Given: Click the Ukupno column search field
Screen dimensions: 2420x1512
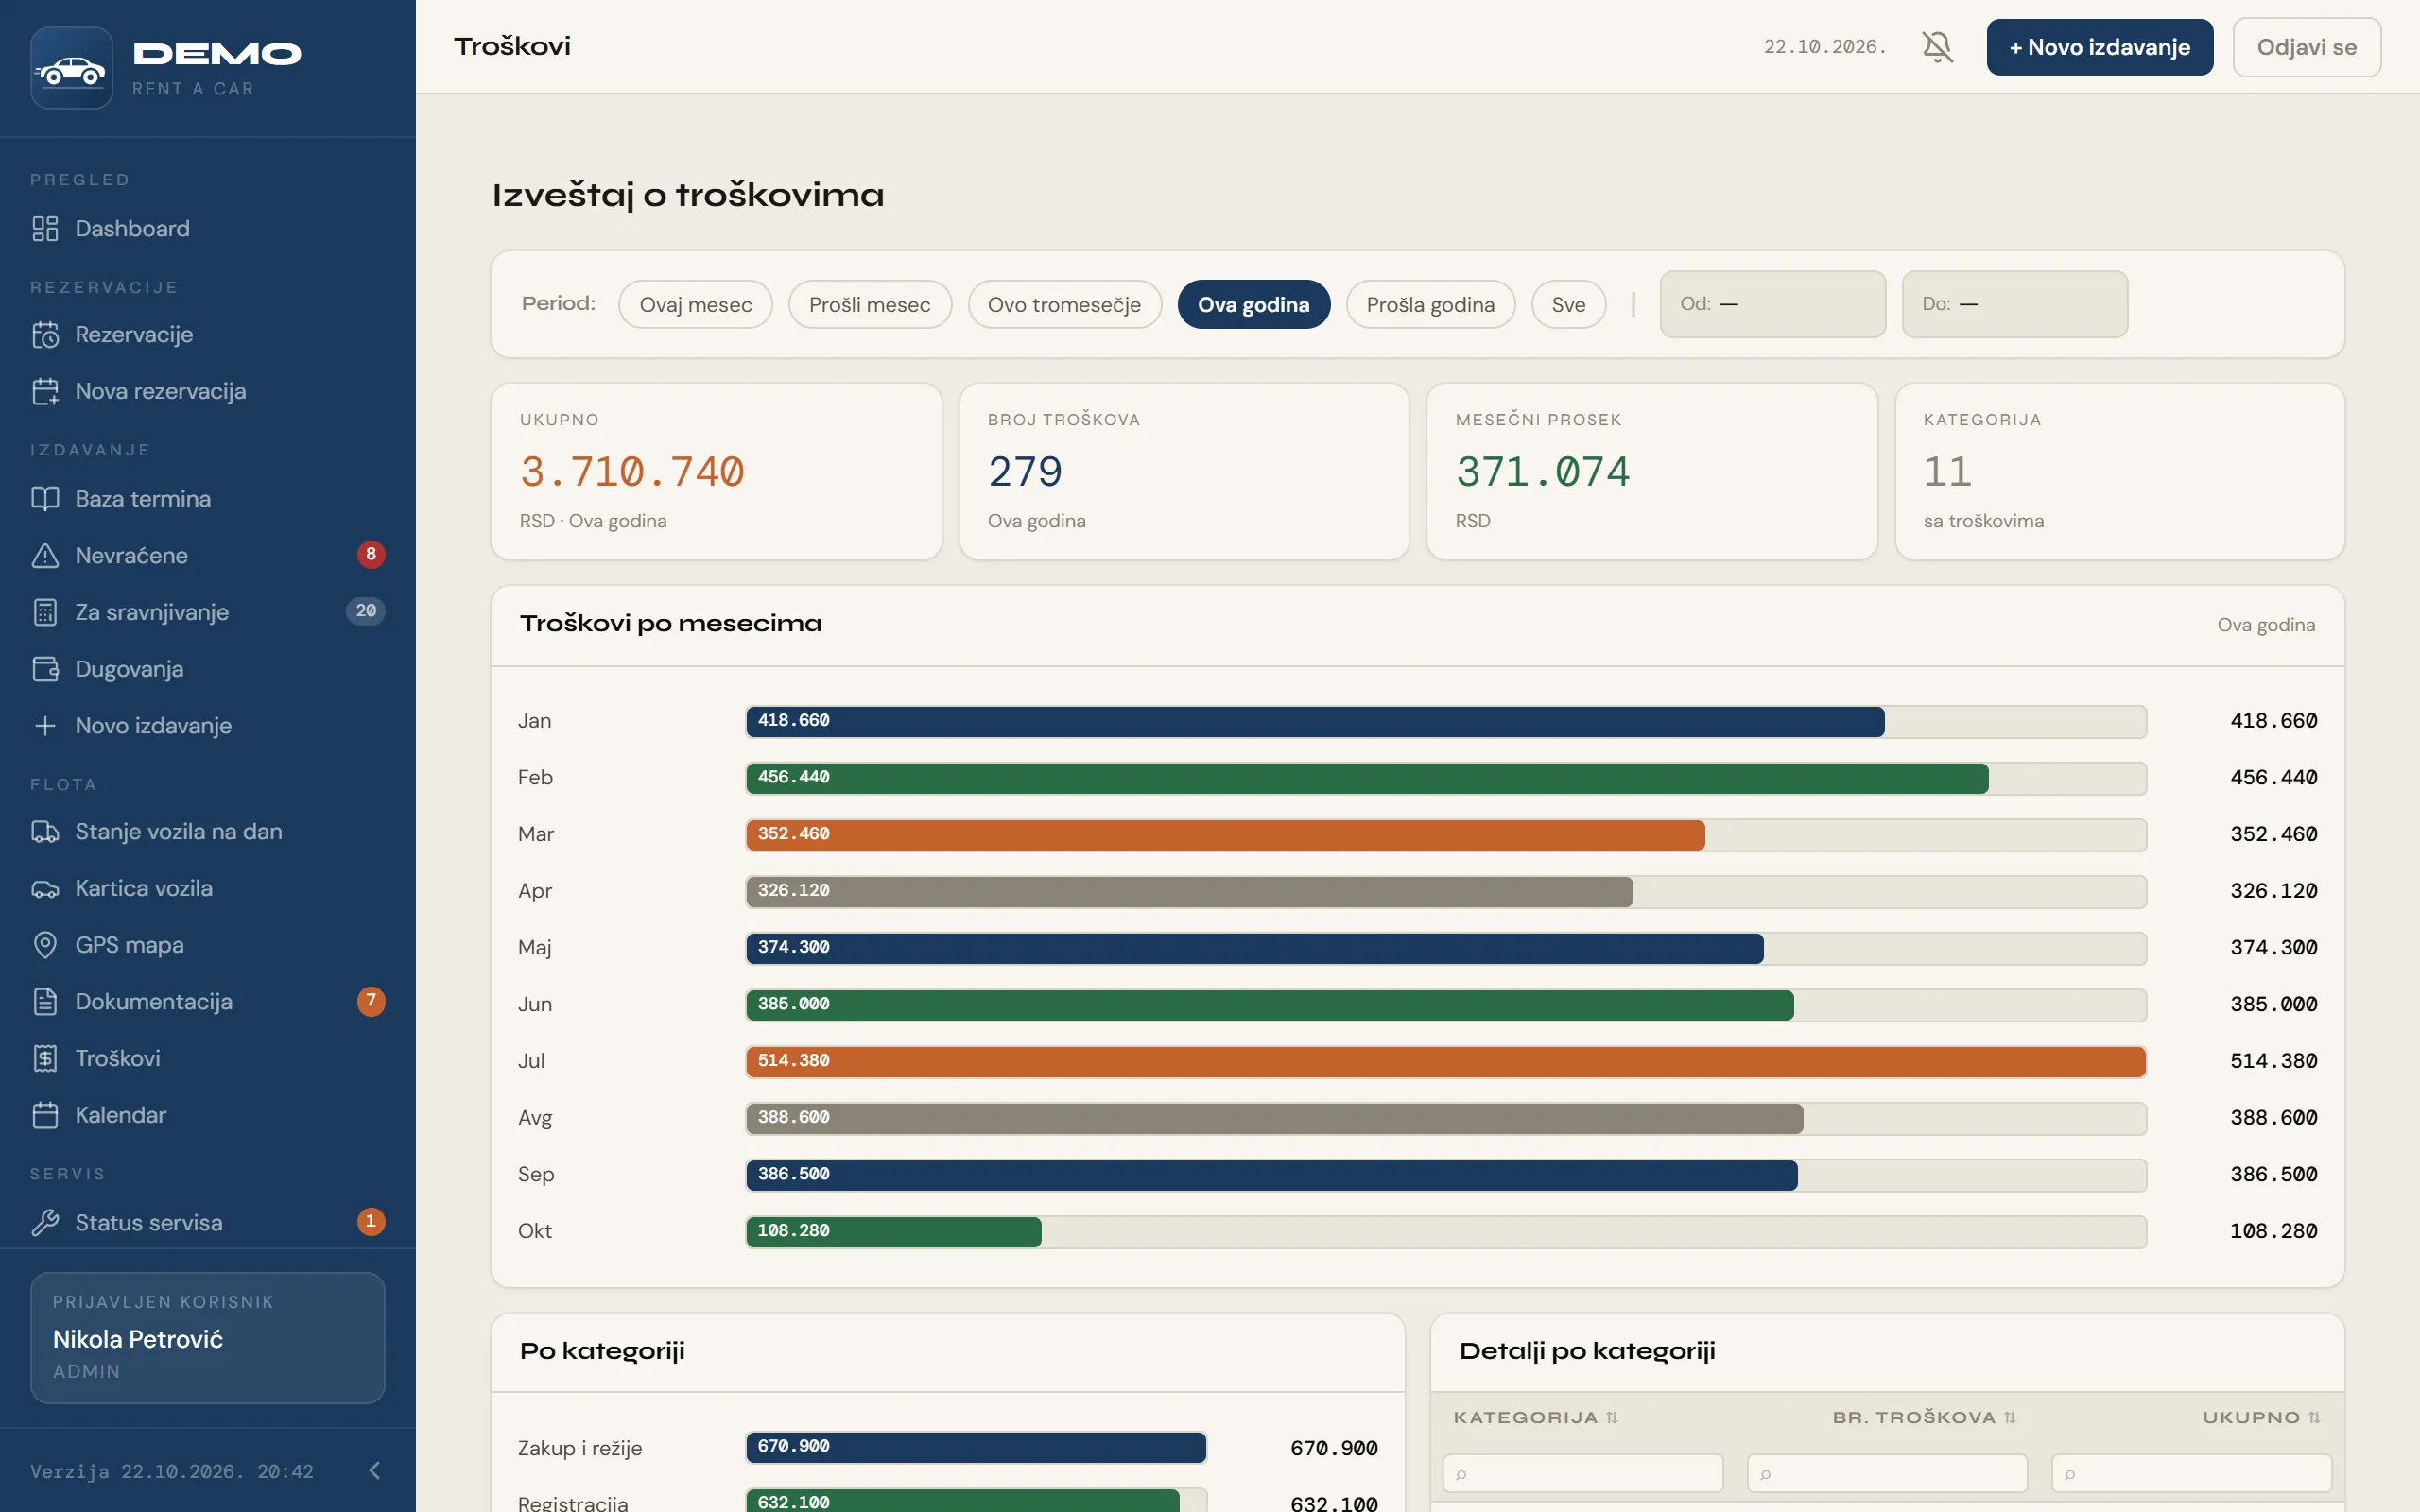Looking at the screenshot, I should click(2191, 1473).
